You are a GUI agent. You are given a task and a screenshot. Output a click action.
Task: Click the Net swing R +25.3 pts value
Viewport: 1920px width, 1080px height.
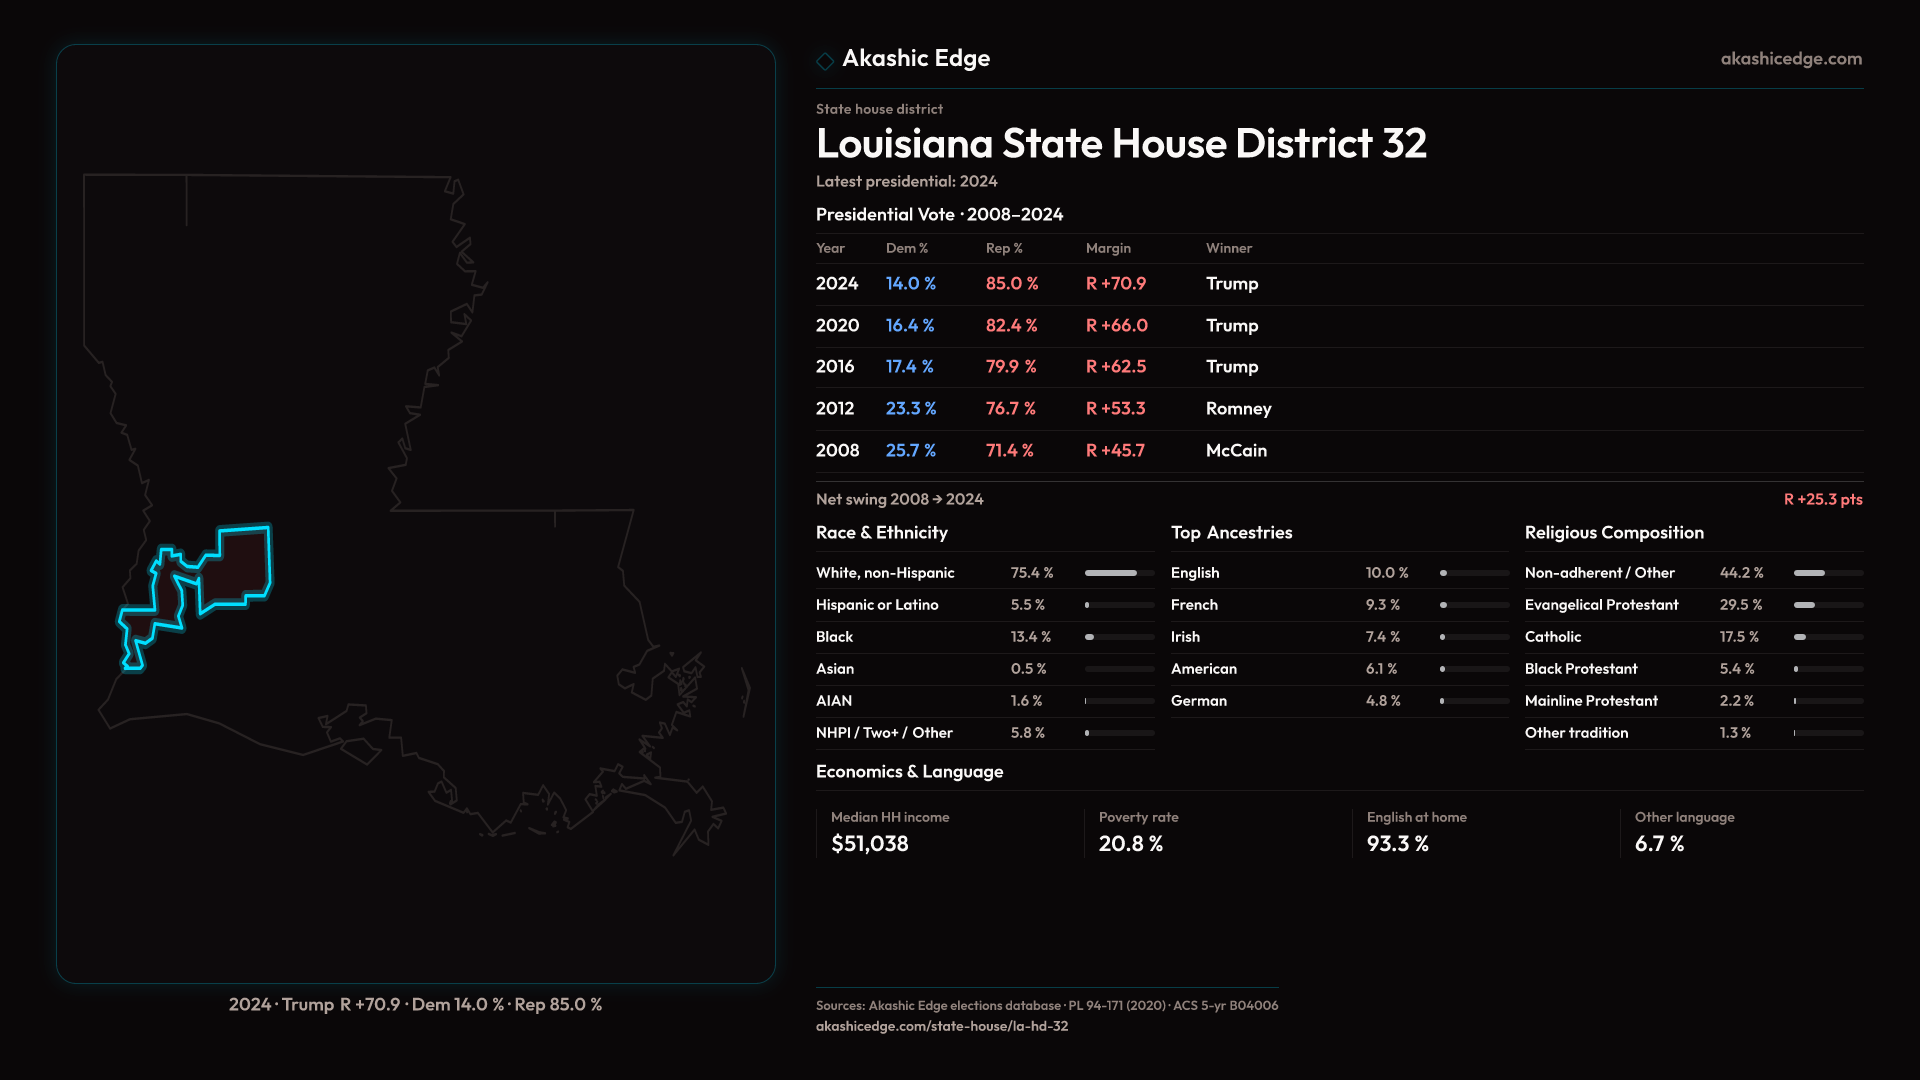[x=1822, y=499]
